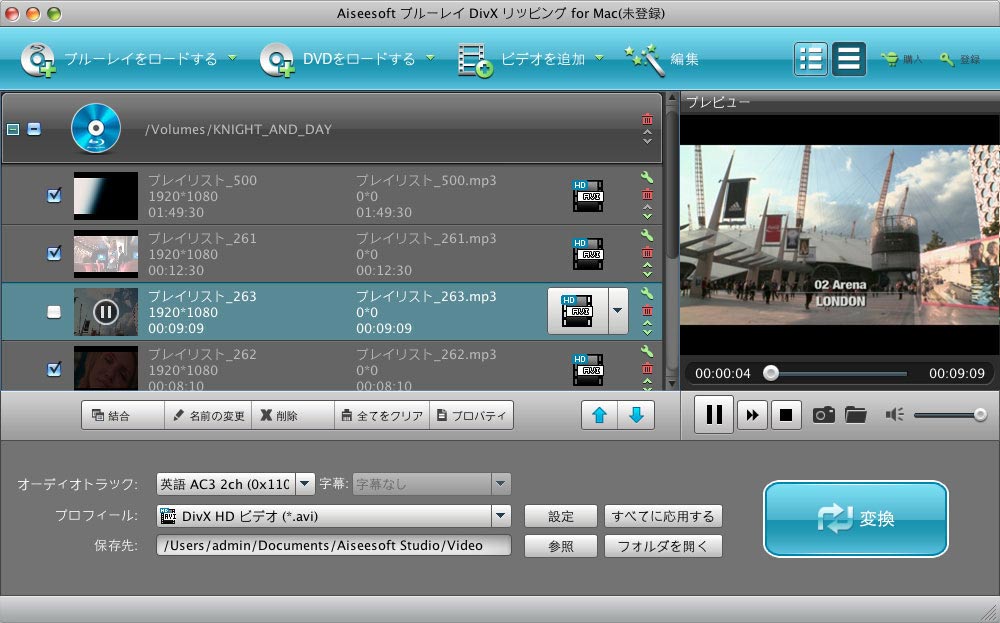Screen dimensions: 1000x623
Task: Click the wrench settings icon for プレイリスト_500
Action: [x=646, y=179]
